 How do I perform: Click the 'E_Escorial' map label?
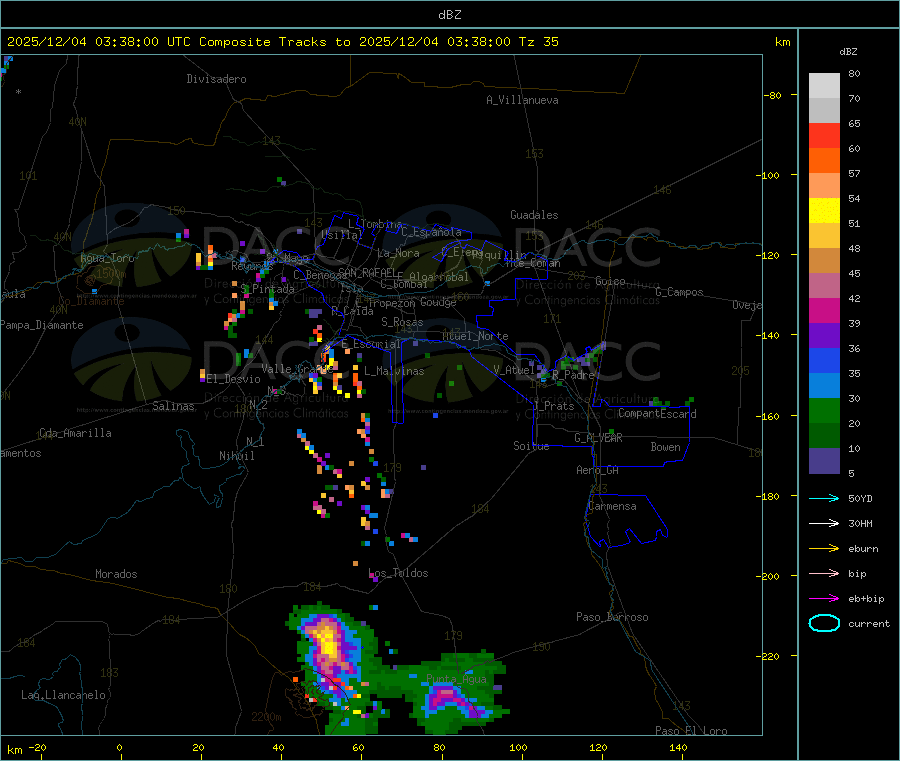point(371,344)
